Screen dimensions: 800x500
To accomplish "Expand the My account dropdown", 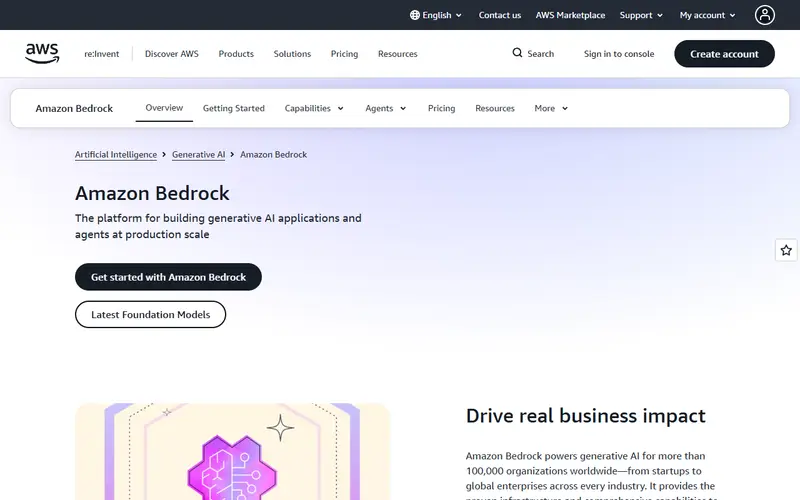I will tap(707, 15).
